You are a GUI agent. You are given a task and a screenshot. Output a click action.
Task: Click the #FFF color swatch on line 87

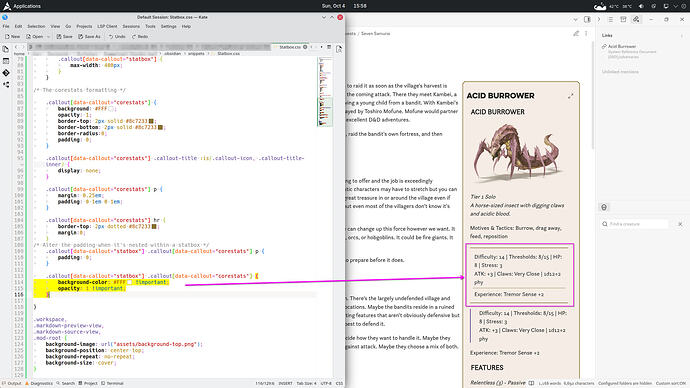[x=111, y=109]
